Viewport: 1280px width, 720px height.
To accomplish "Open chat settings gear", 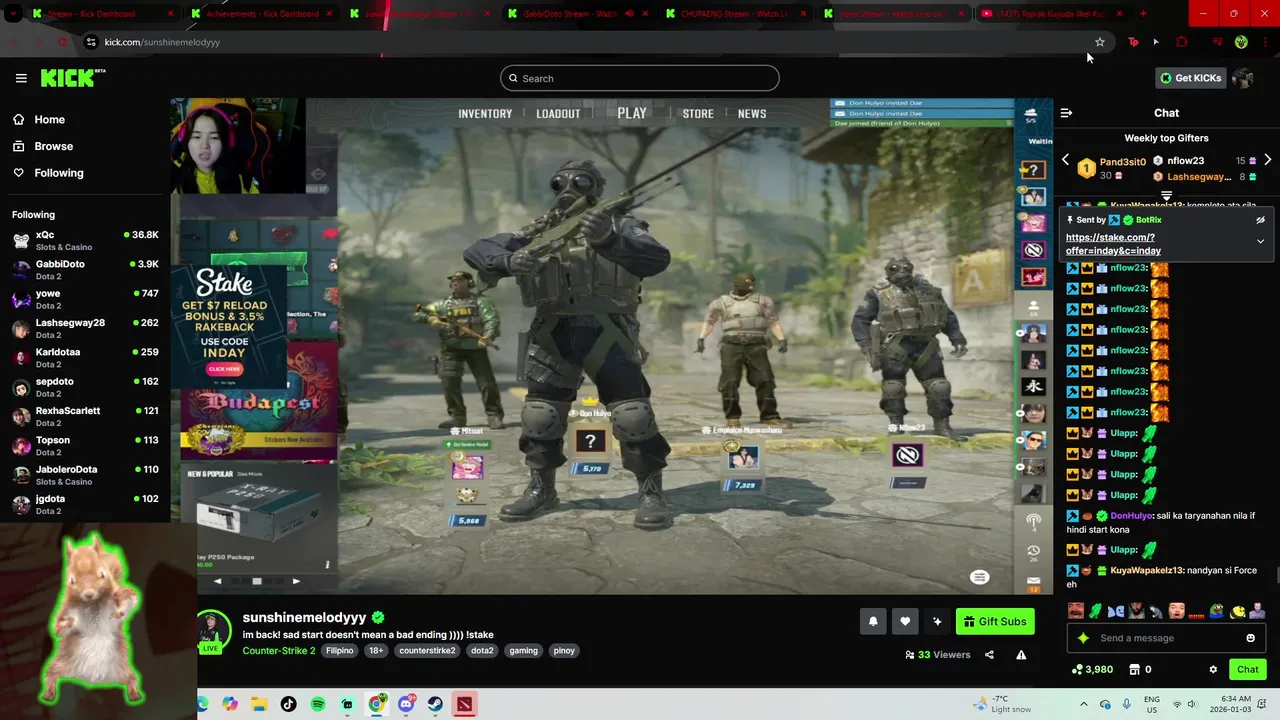I will tap(1213, 670).
